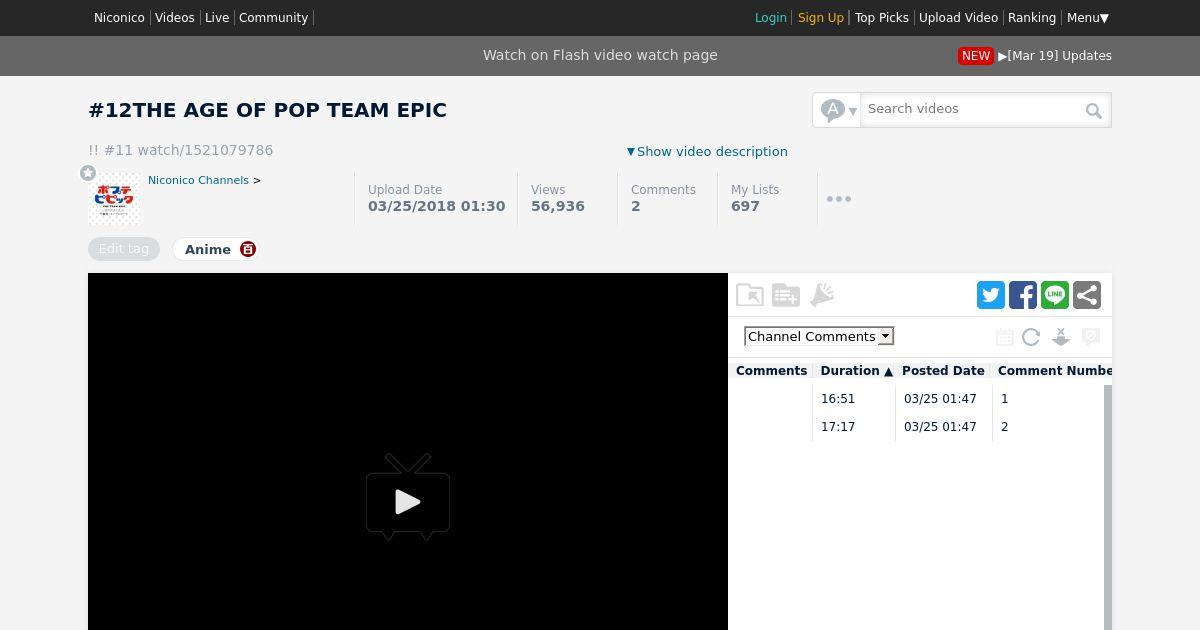Go to Niconico home
Viewport: 1200px width, 630px height.
(x=119, y=18)
